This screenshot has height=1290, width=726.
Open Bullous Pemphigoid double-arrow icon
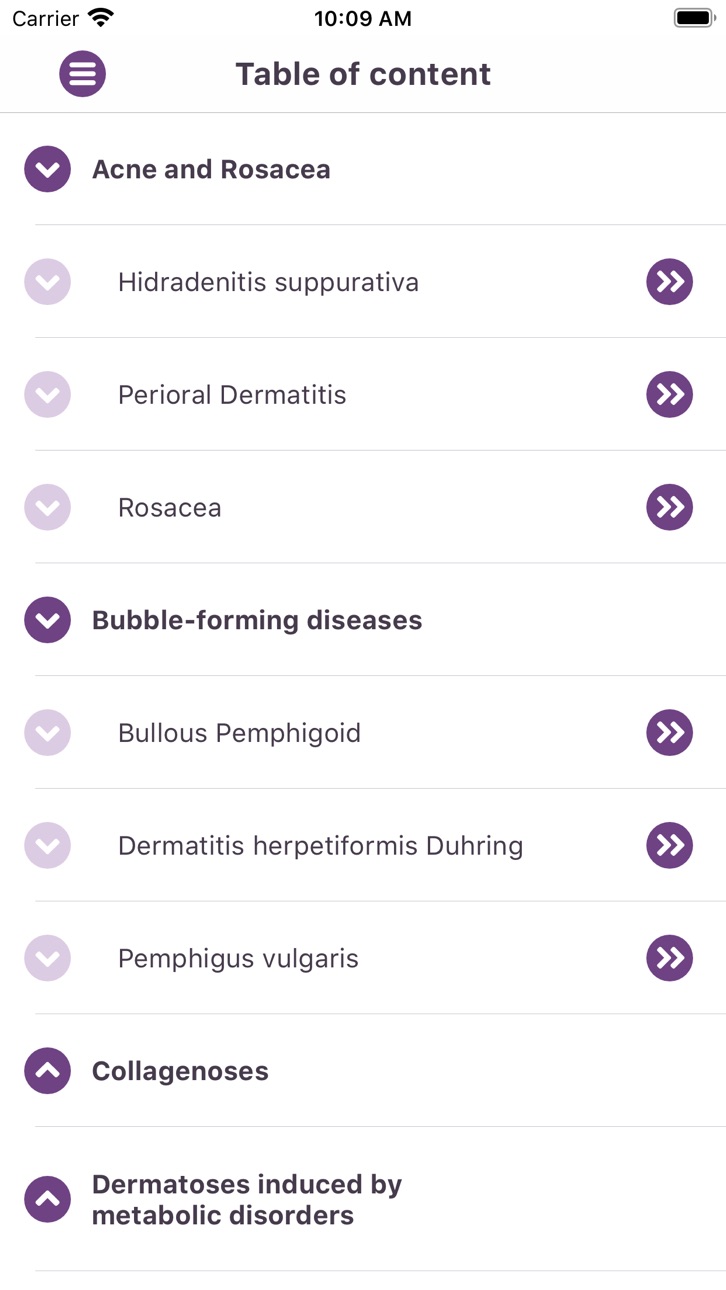pyautogui.click(x=669, y=733)
